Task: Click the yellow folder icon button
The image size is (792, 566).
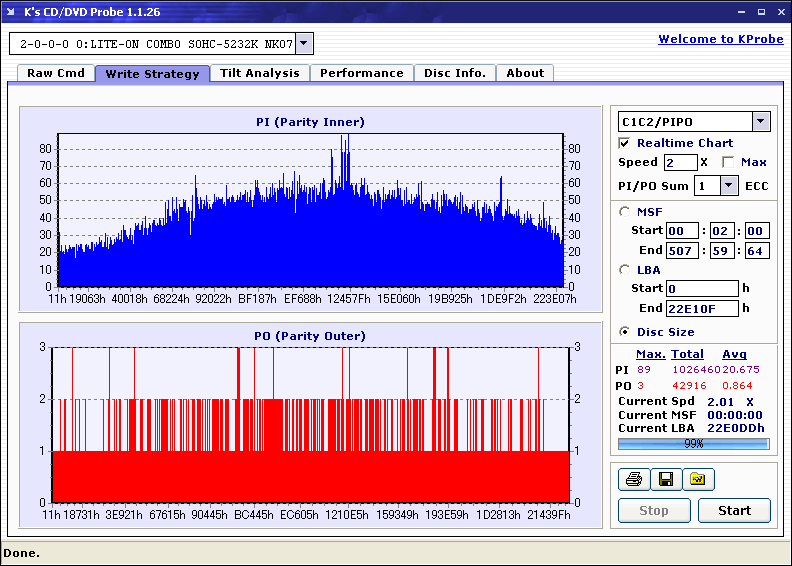Action: tap(698, 480)
